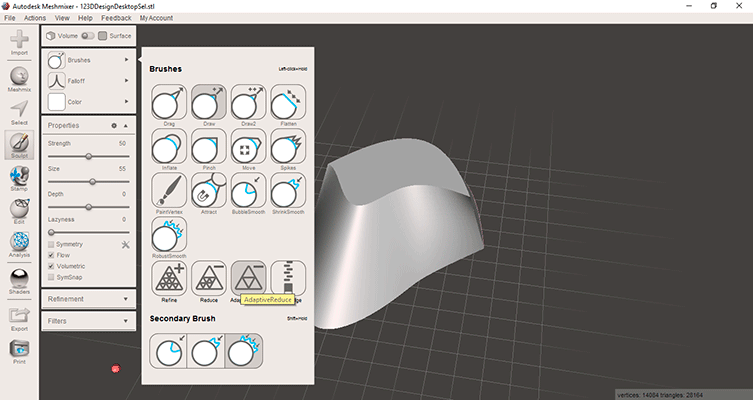This screenshot has height=400, width=753.
Task: Open the Meshmix tool
Action: [x=19, y=79]
